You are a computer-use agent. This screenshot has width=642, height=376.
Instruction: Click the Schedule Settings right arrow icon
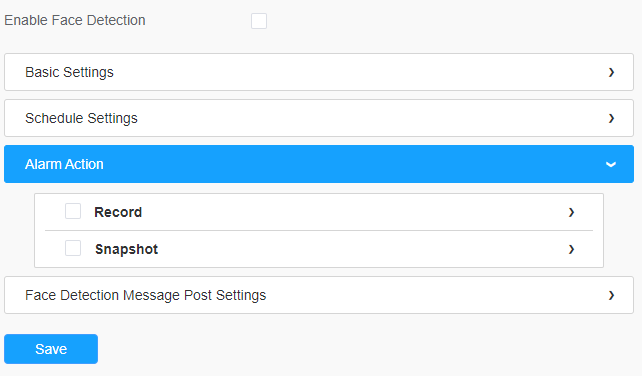(x=611, y=118)
